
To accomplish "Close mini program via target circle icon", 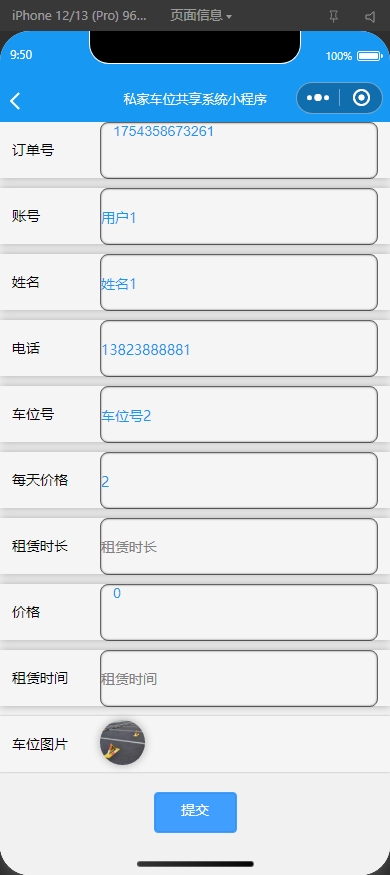I will [x=362, y=98].
